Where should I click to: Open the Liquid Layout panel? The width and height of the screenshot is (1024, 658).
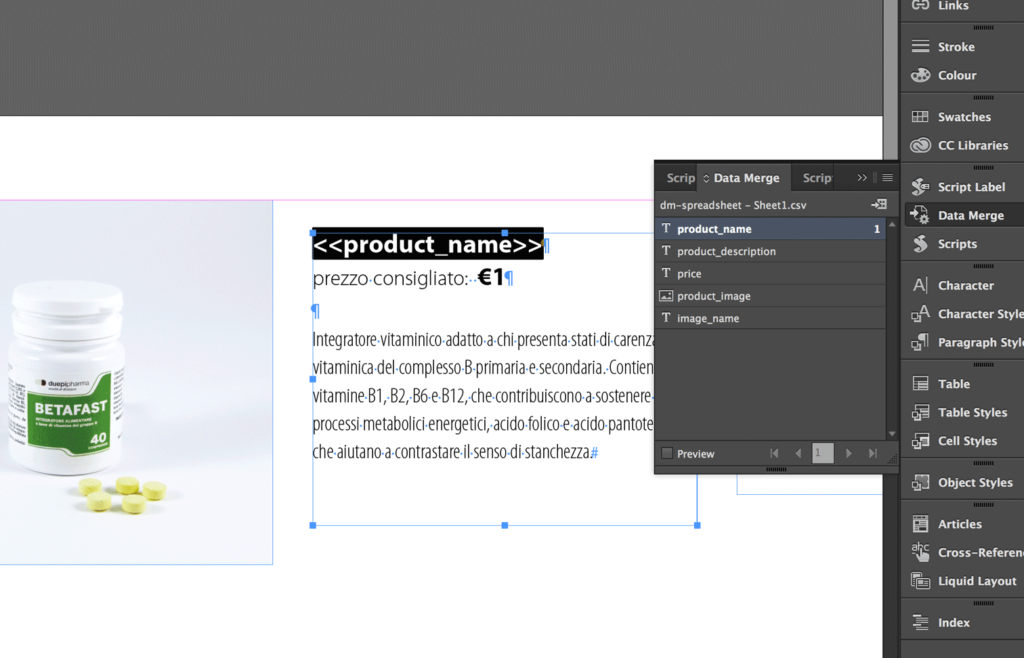962,581
